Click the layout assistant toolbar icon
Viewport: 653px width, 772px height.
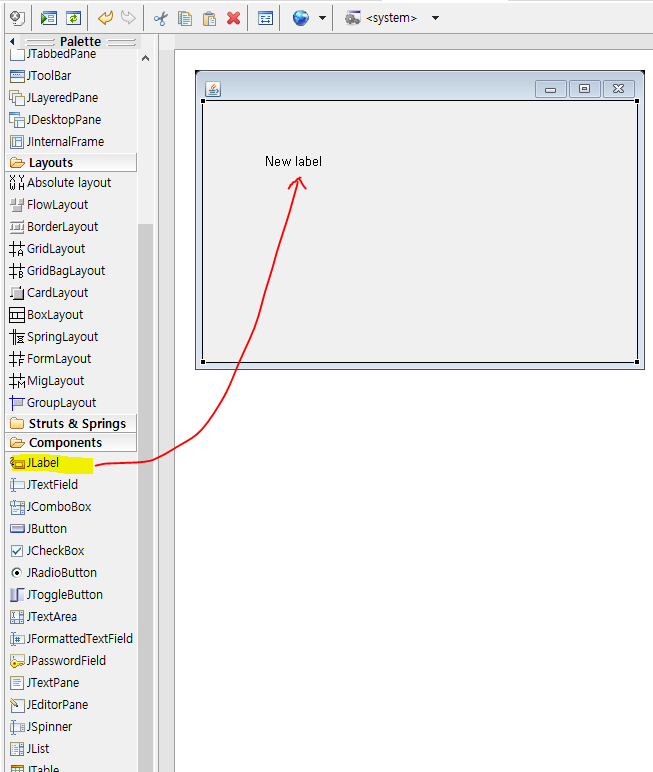point(265,19)
